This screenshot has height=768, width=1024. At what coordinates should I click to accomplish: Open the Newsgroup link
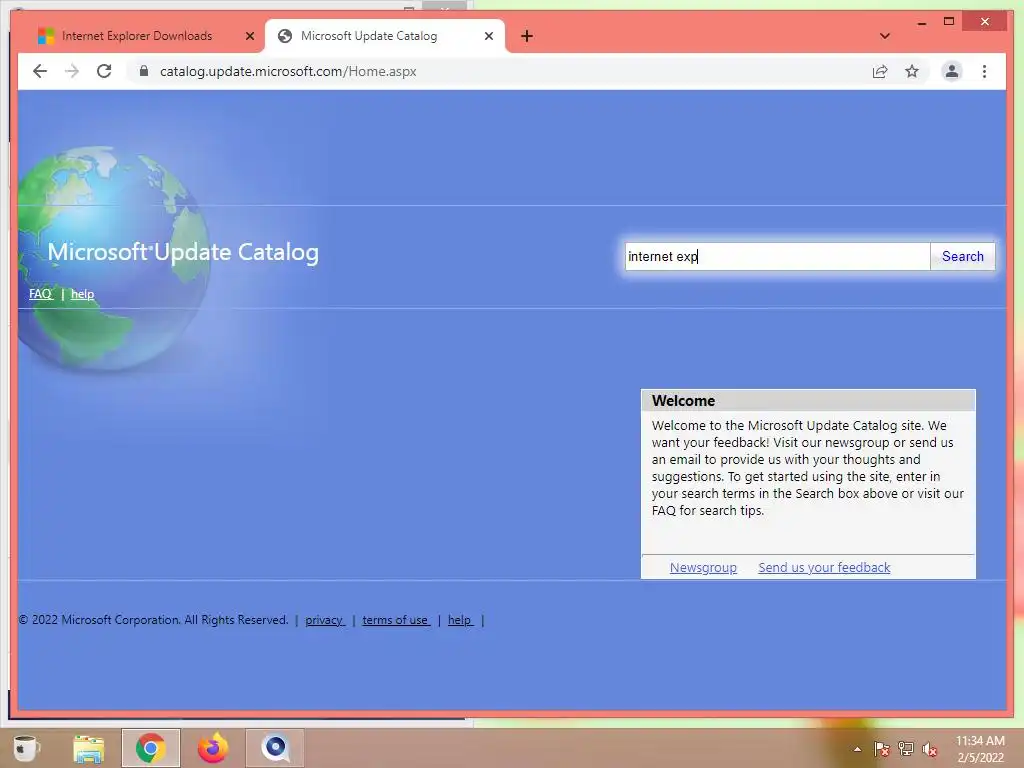[703, 568]
